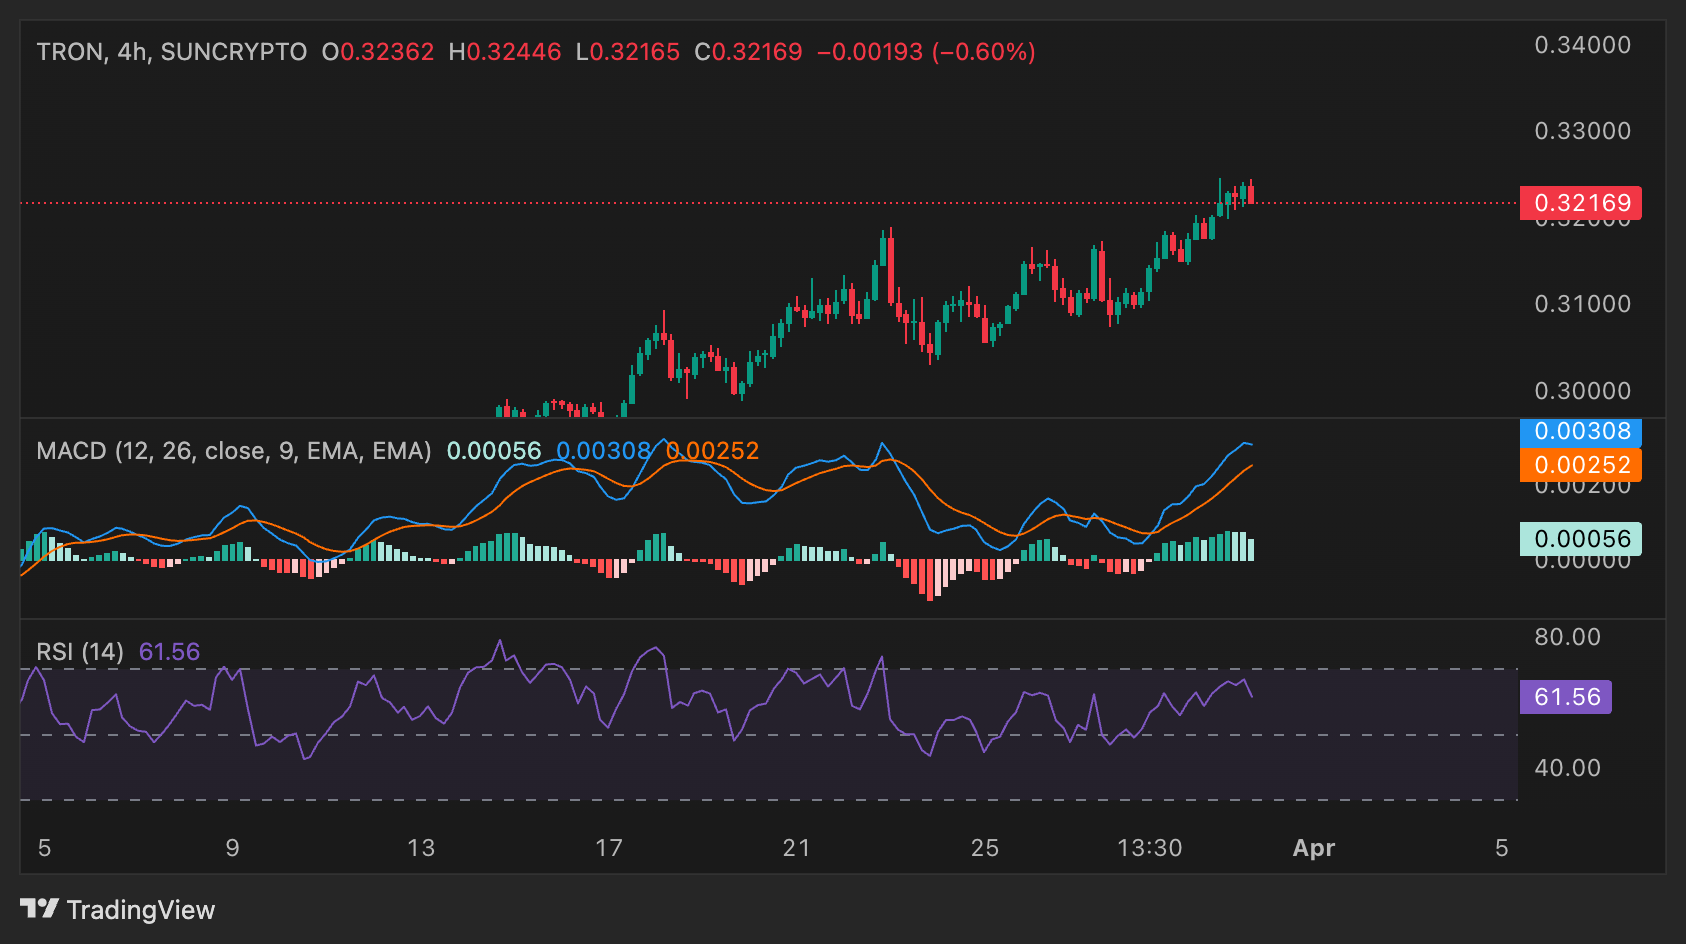This screenshot has width=1686, height=944.
Task: Click the closing price C0.32169 in header
Action: coord(748,52)
